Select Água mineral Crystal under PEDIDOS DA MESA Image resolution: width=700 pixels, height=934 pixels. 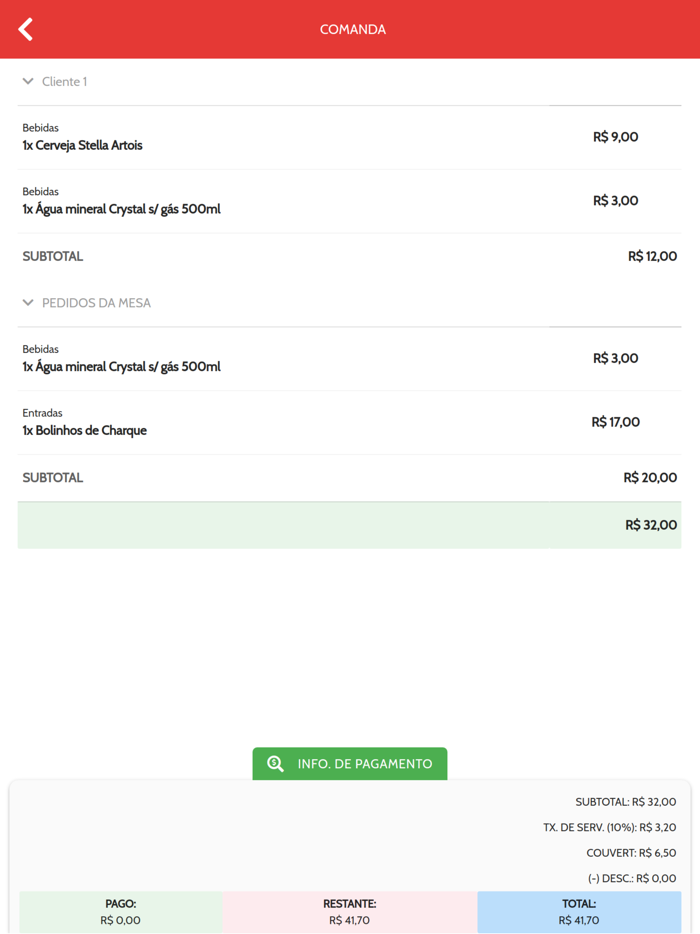click(x=121, y=367)
